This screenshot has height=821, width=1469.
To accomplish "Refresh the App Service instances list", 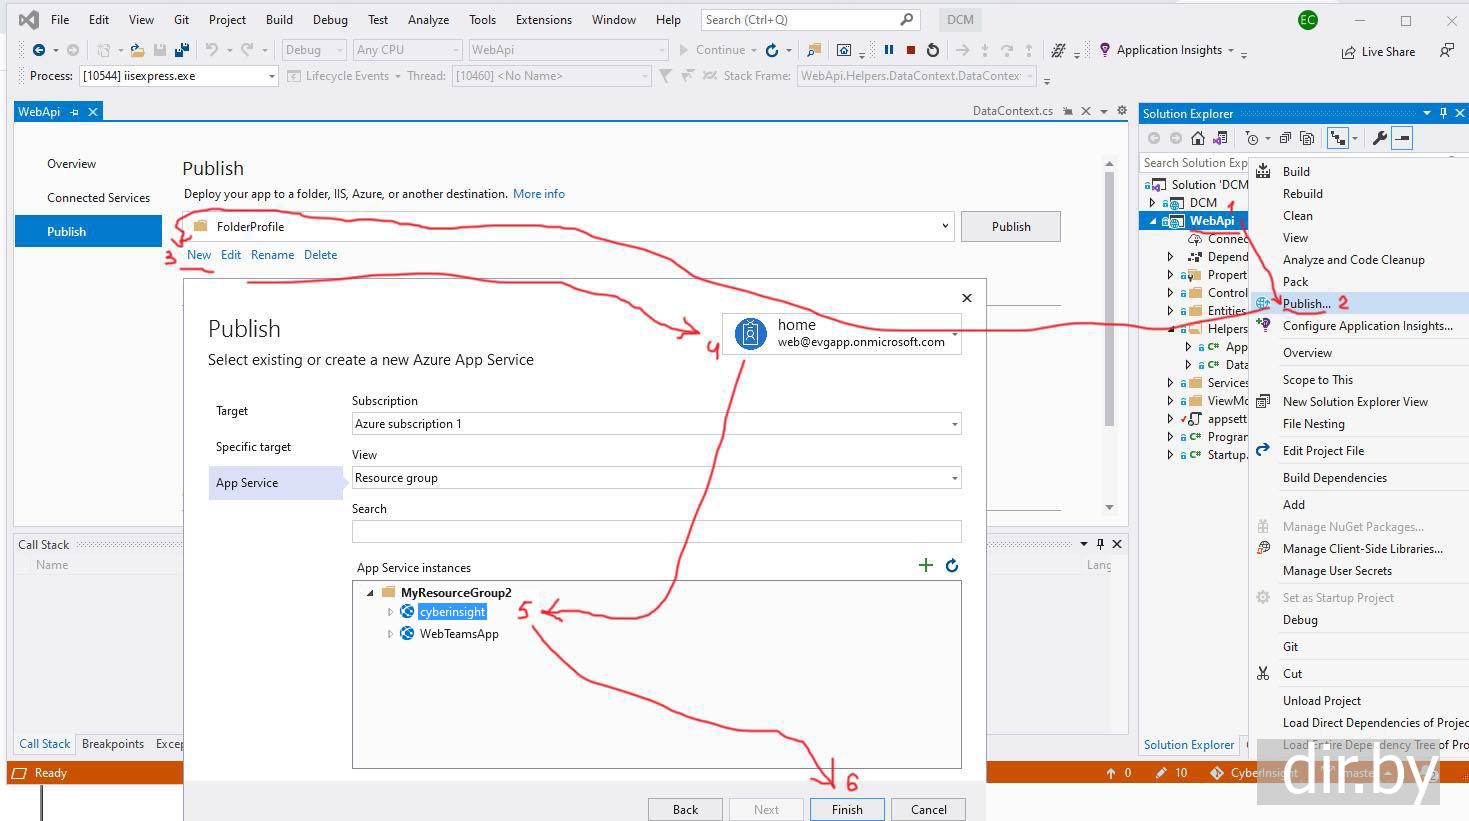I will 952,566.
